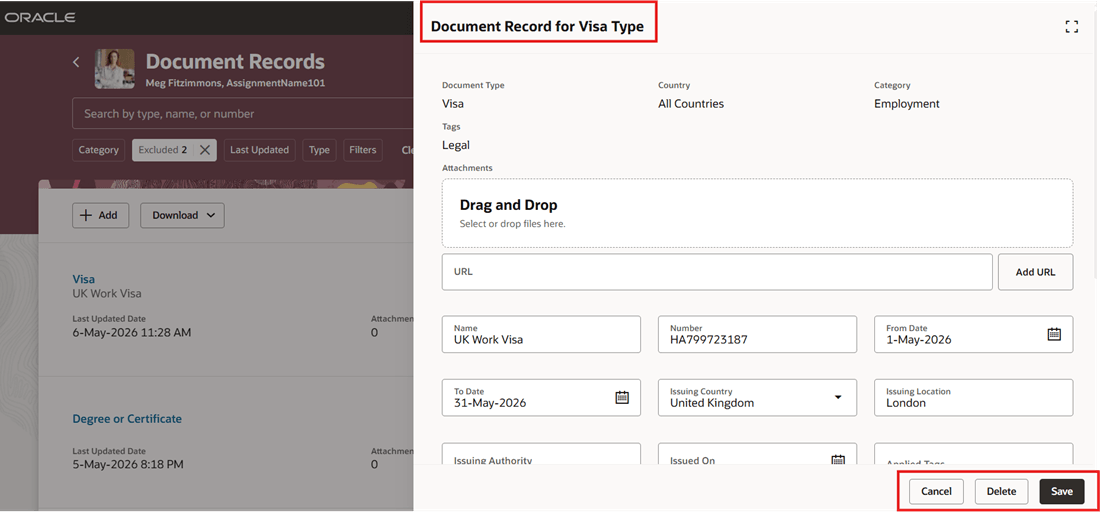Image resolution: width=1100 pixels, height=512 pixels.
Task: Delete this visa document record
Action: 1001,492
